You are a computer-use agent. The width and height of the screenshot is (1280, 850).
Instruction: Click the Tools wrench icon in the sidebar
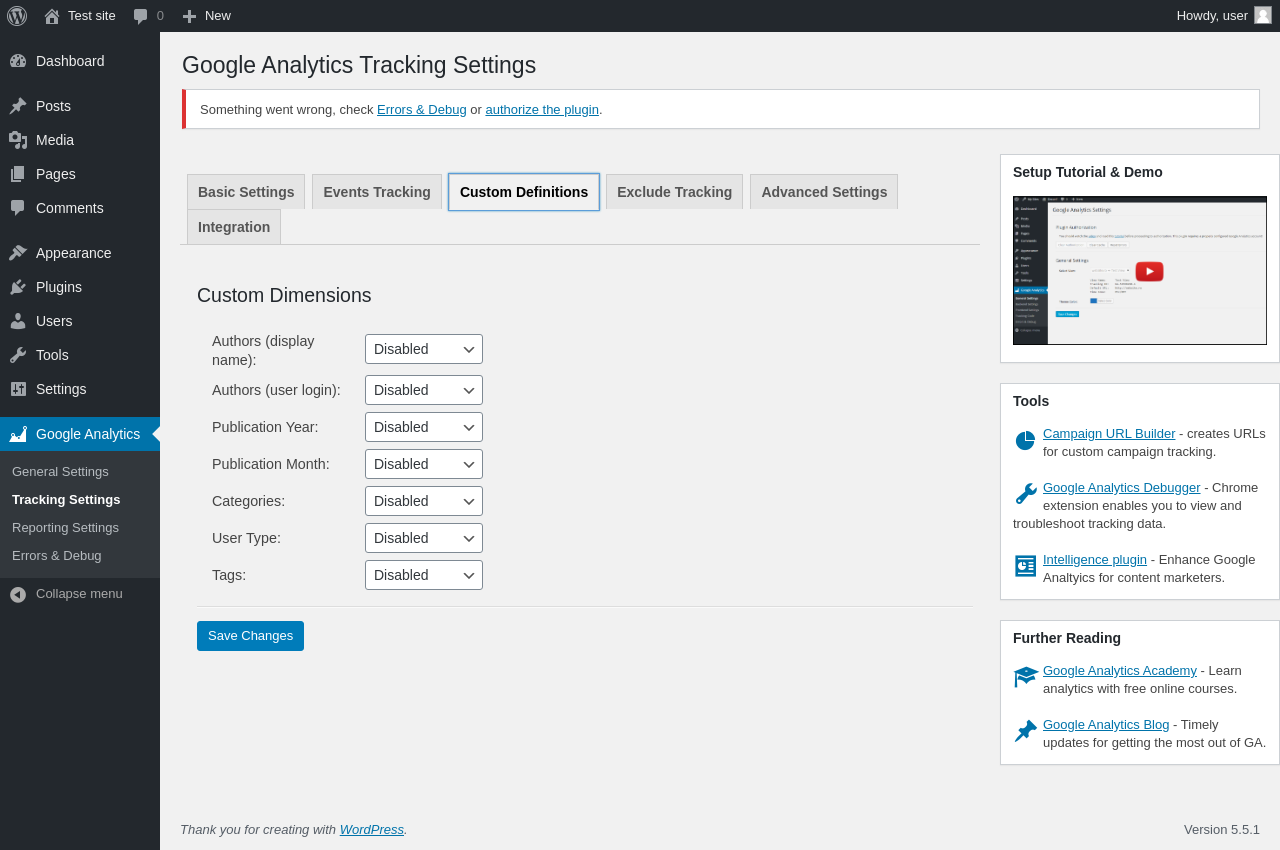pos(18,355)
